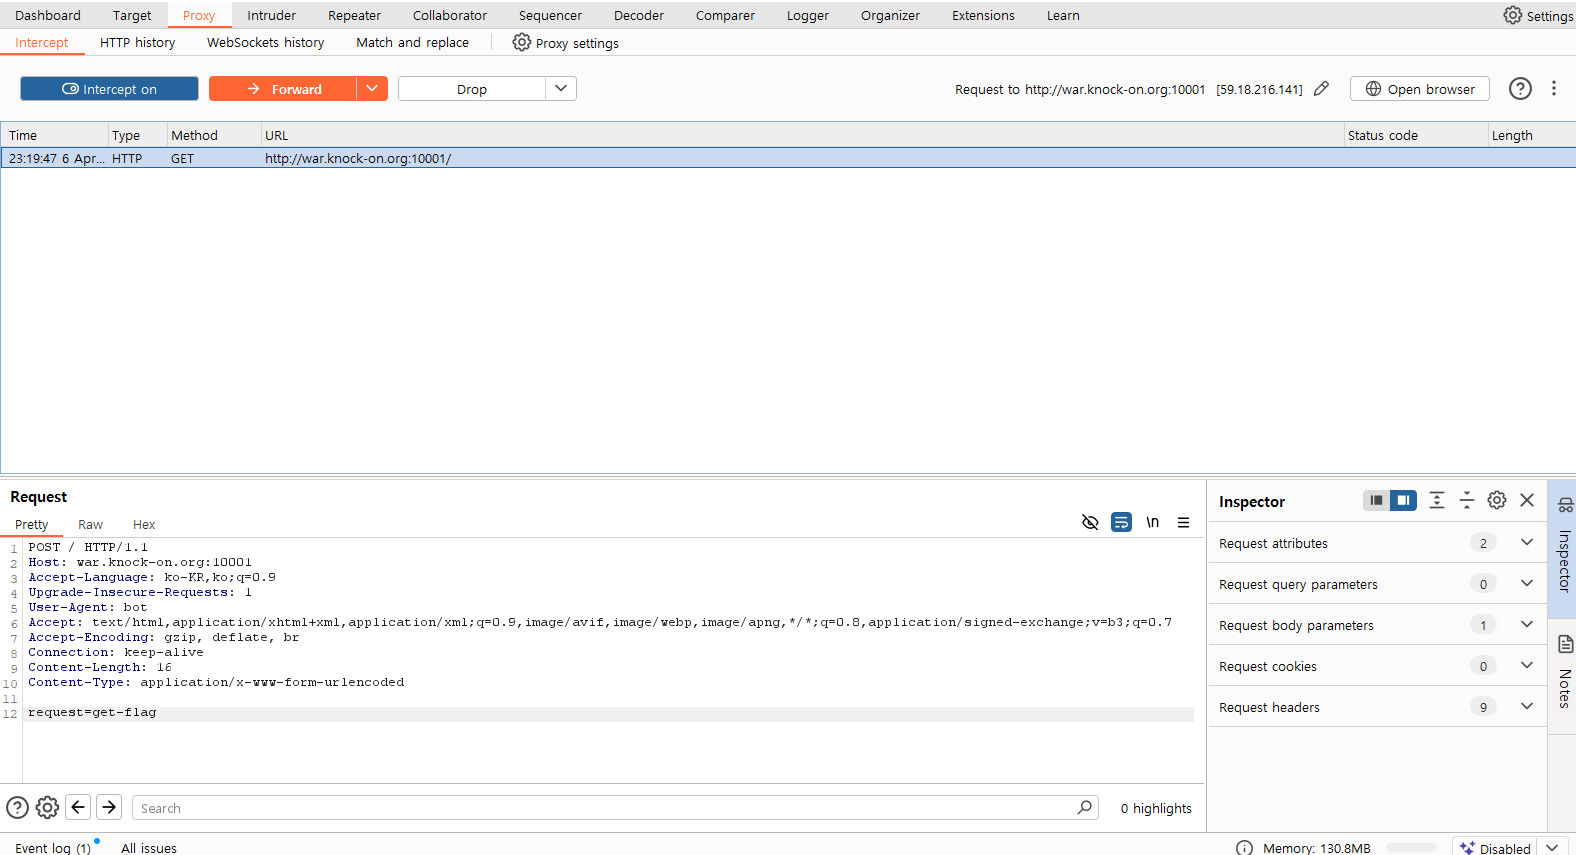Switch to HTTP history subtab
This screenshot has height=855, width=1576.
(138, 42)
